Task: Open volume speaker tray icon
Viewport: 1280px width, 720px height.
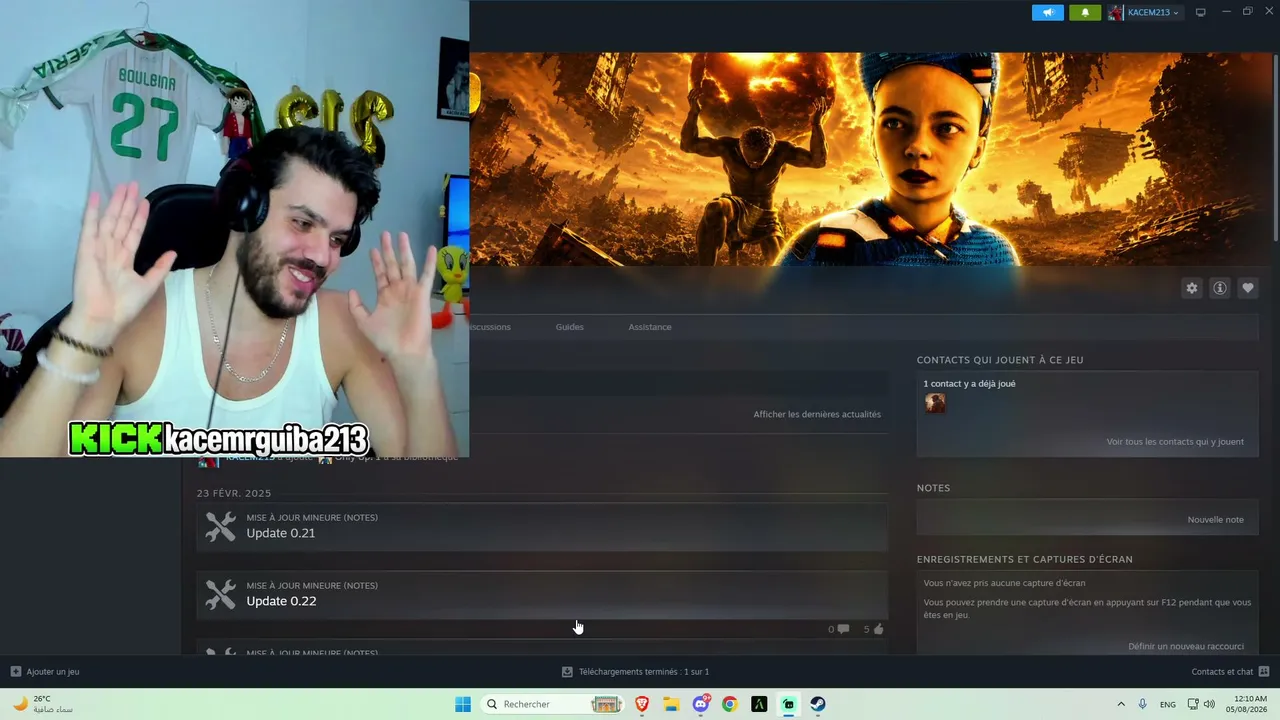Action: [x=1209, y=704]
